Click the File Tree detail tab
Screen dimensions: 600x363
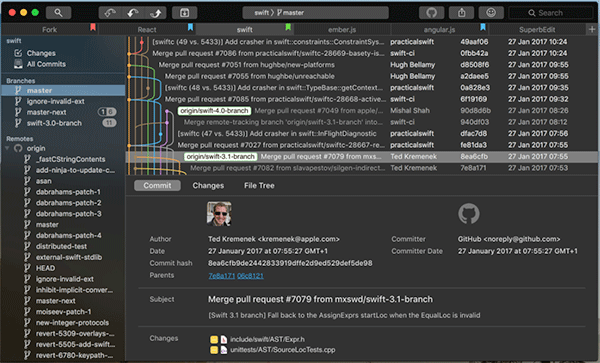coord(259,186)
